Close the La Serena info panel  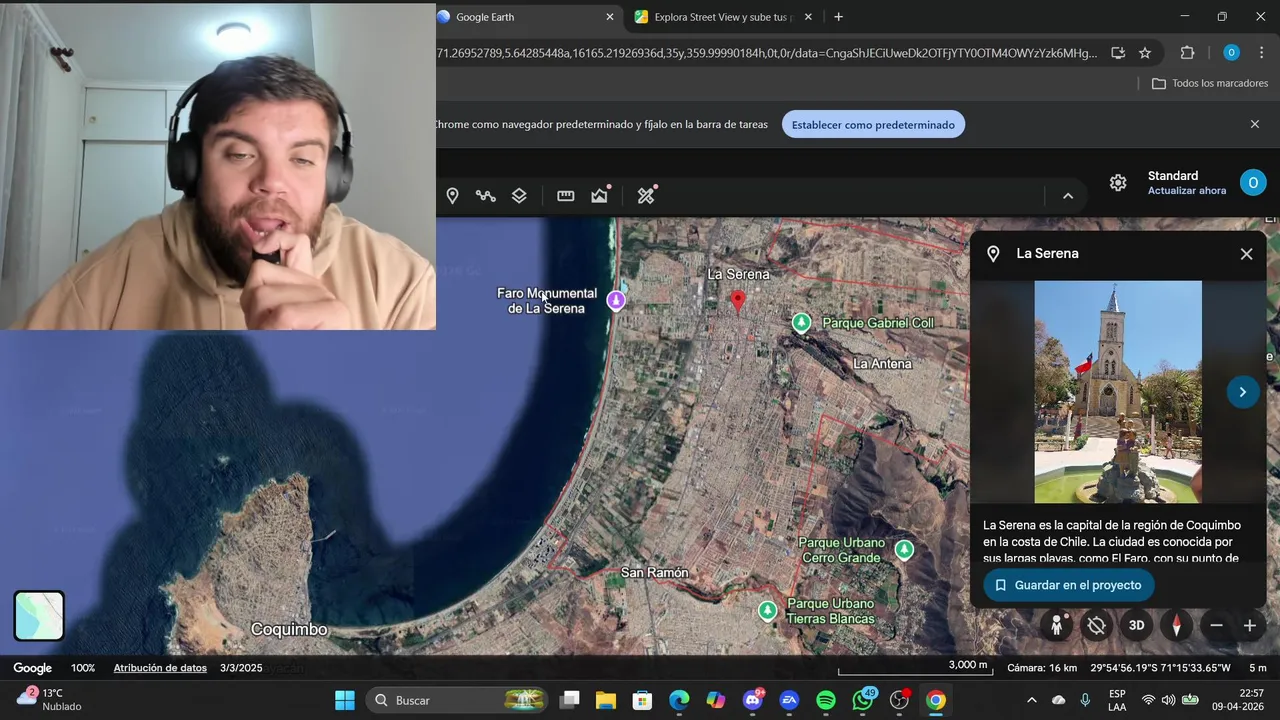[1246, 254]
